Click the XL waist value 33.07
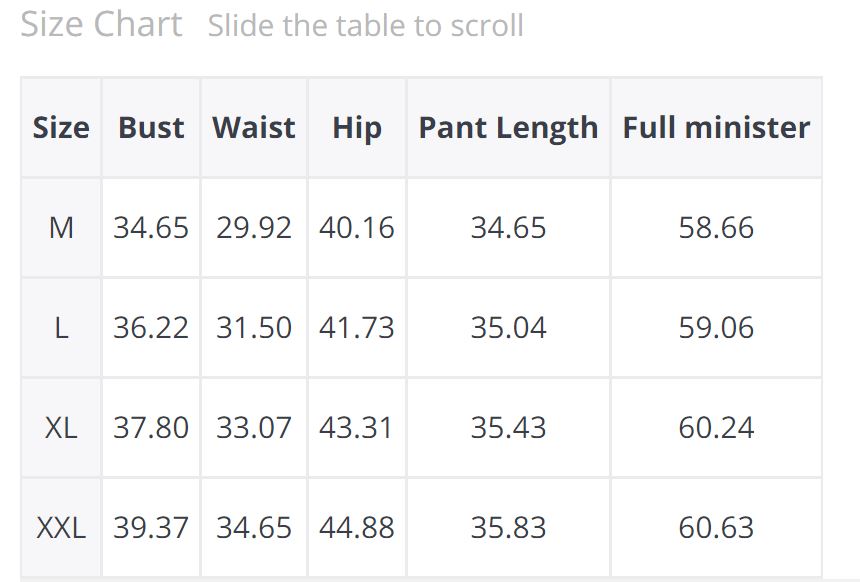The width and height of the screenshot is (860, 582). [254, 428]
